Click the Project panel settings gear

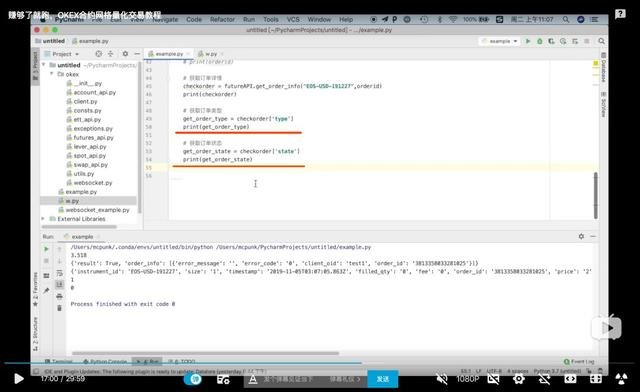coord(125,54)
